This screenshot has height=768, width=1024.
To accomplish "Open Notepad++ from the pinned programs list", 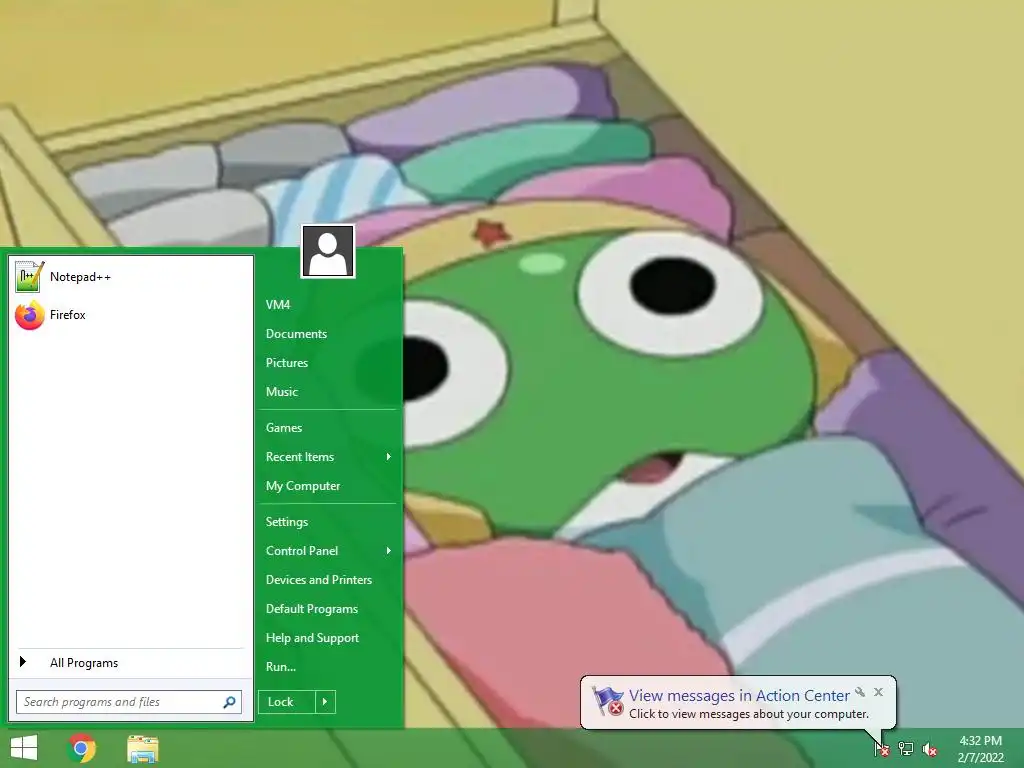I will (131, 277).
